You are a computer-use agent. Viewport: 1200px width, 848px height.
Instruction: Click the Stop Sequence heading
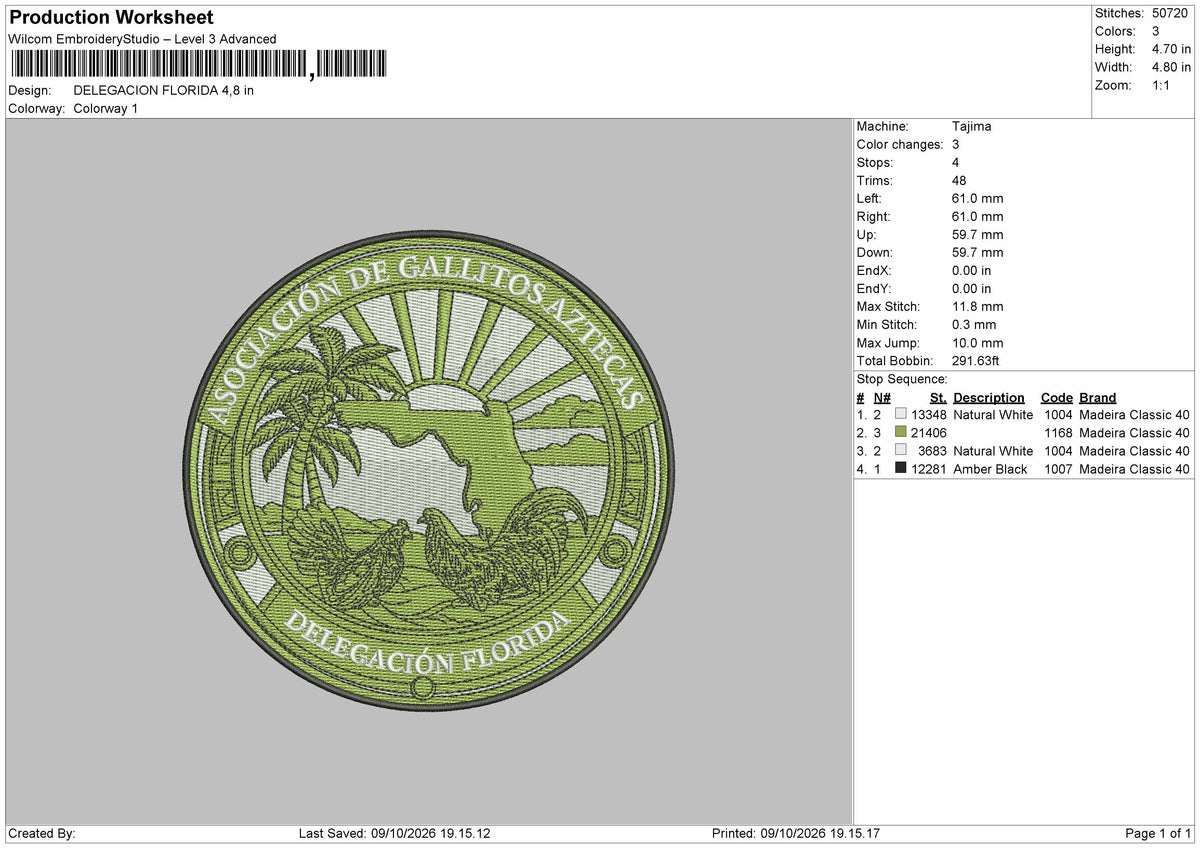pyautogui.click(x=902, y=379)
